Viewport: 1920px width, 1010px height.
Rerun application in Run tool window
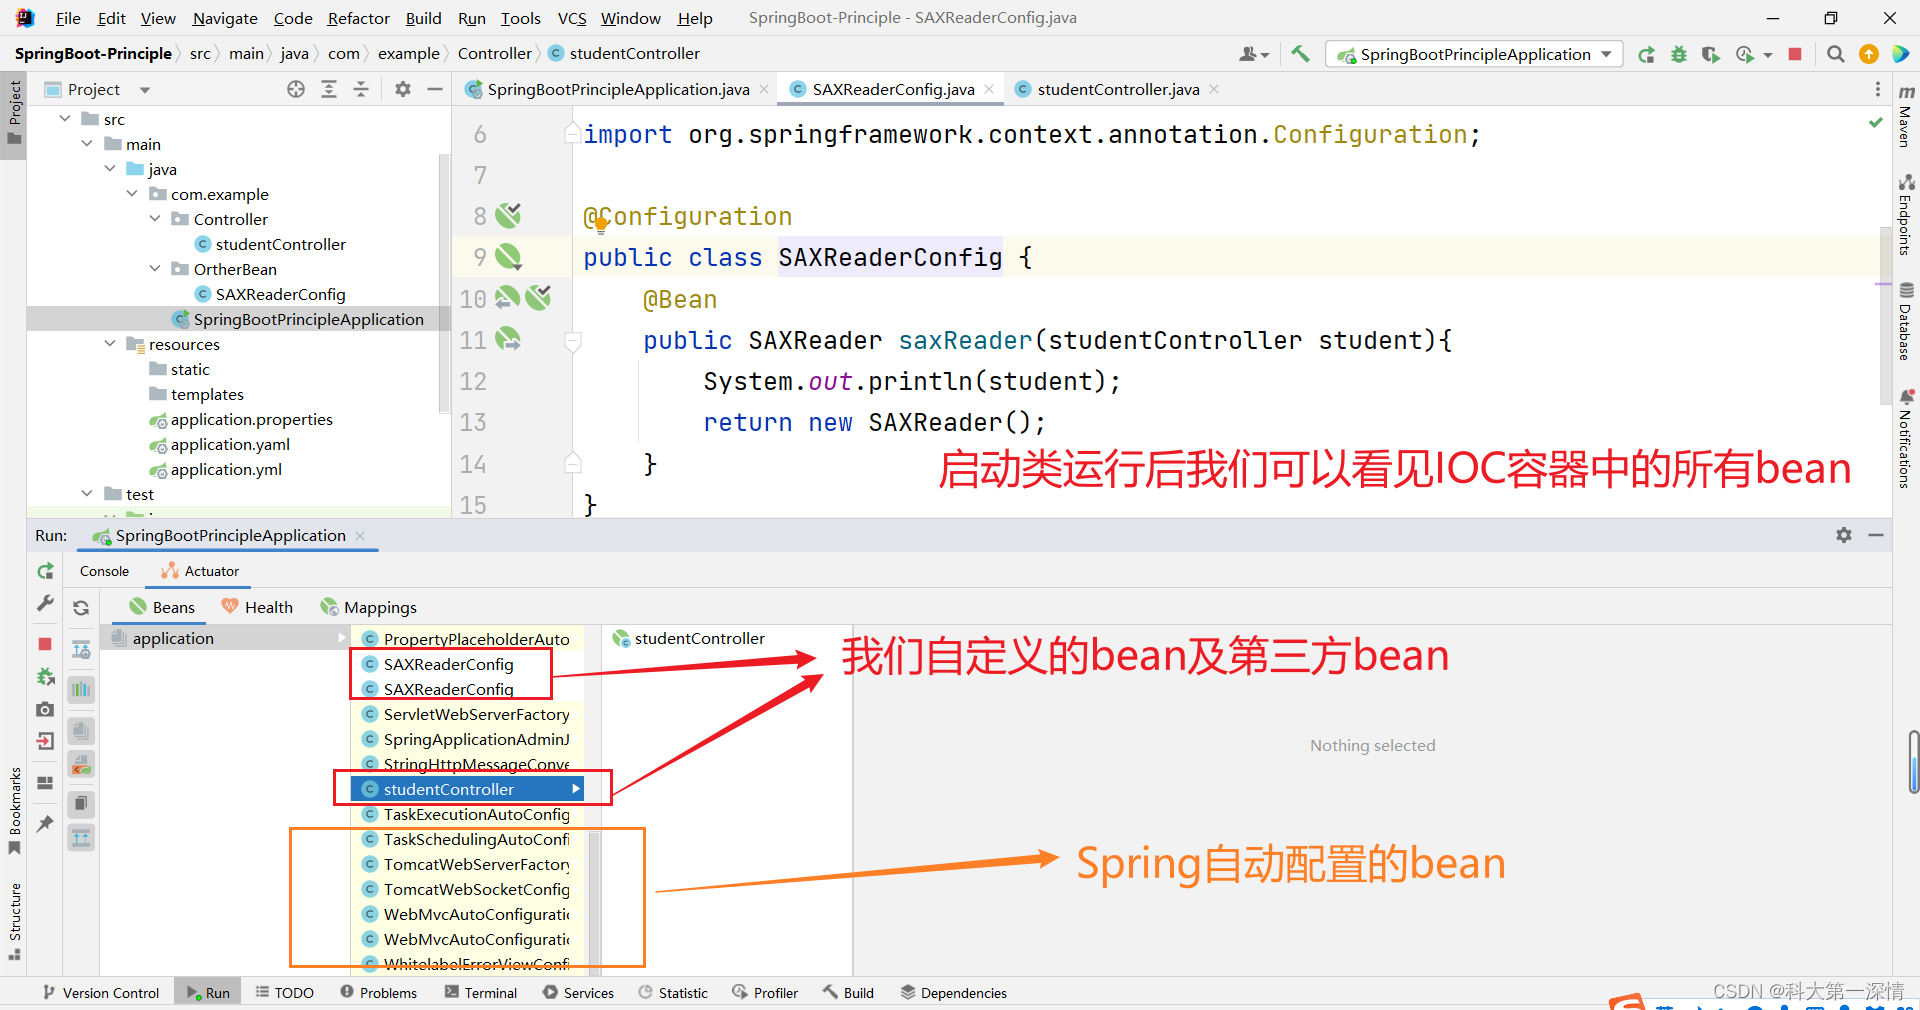[x=45, y=571]
